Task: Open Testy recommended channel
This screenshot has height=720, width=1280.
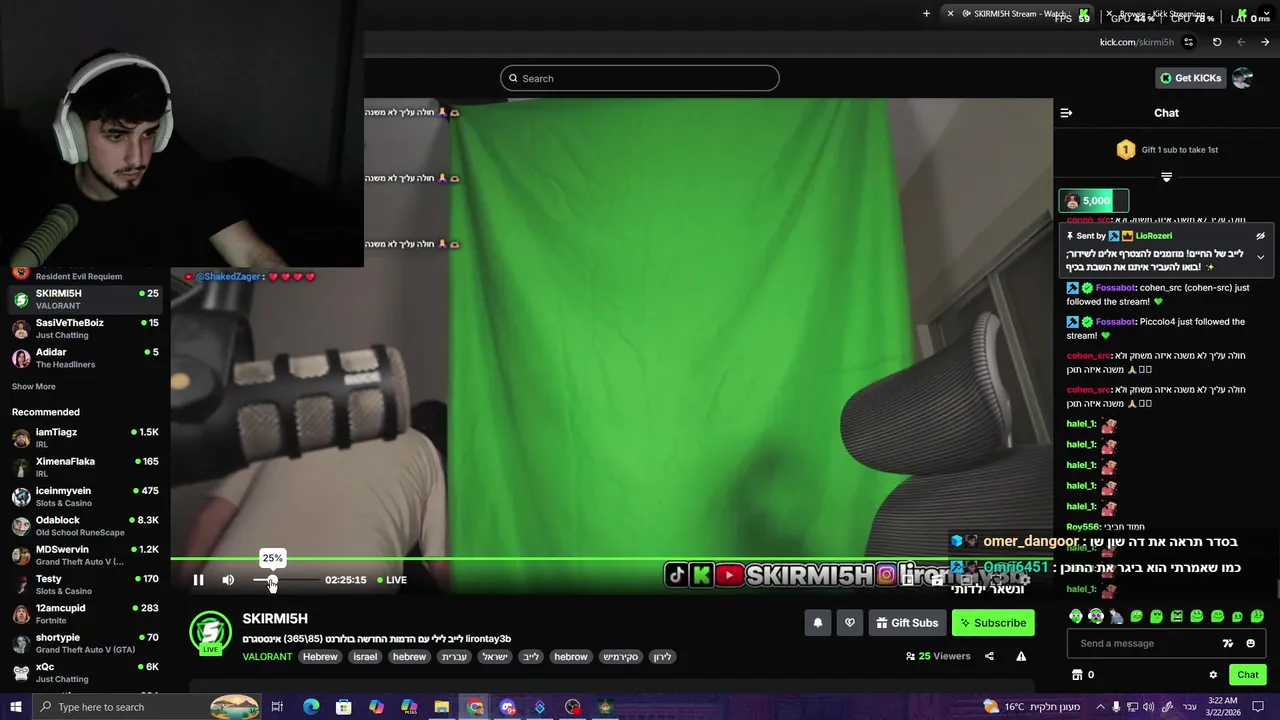Action: 85,584
